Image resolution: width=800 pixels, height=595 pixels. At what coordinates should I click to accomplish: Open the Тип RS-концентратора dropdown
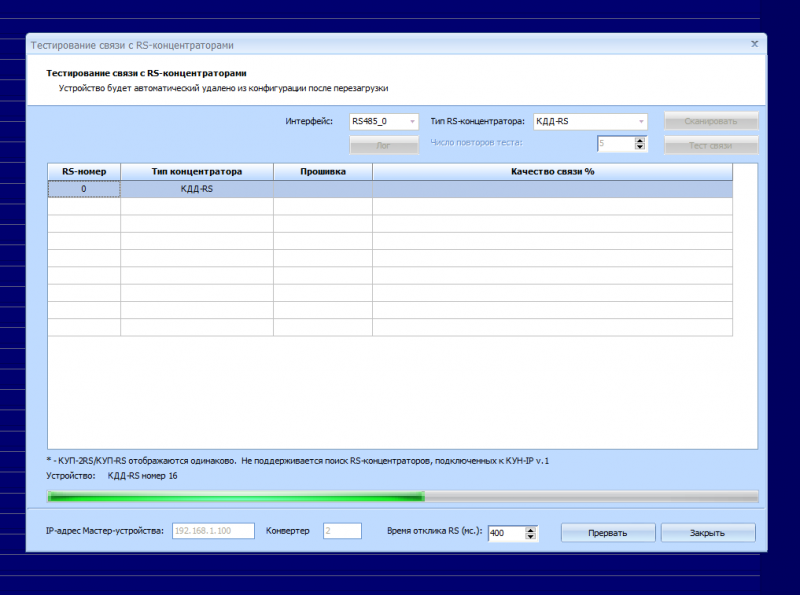point(639,121)
